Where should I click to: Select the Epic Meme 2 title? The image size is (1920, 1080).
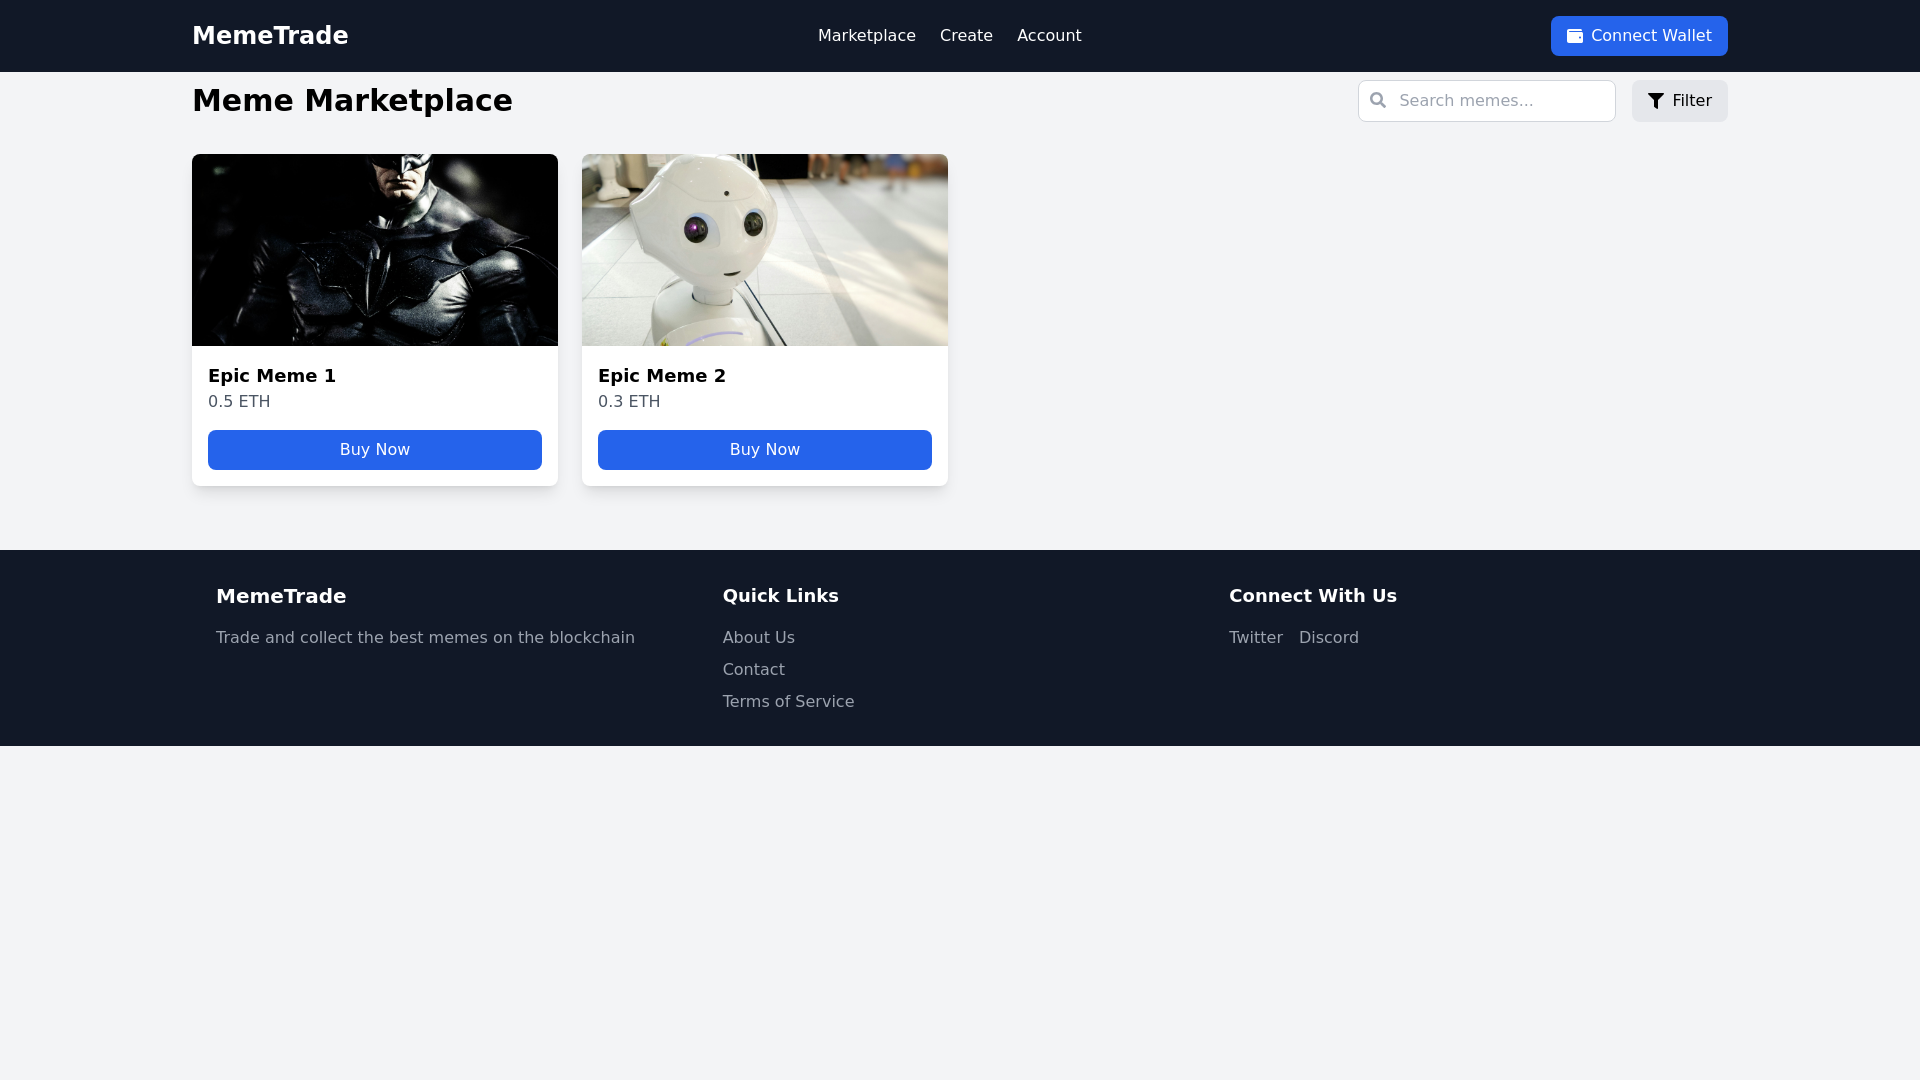[662, 376]
